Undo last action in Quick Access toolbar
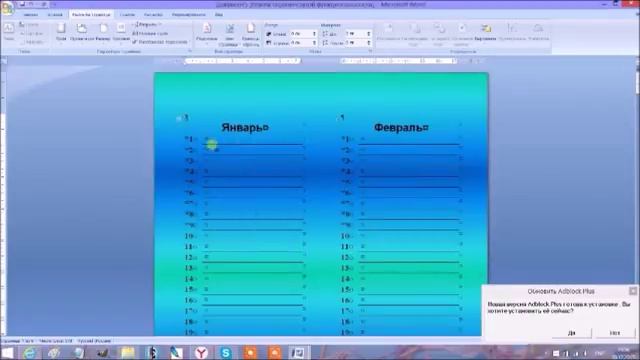Screen dimensions: 640x360 (x=31, y=4)
